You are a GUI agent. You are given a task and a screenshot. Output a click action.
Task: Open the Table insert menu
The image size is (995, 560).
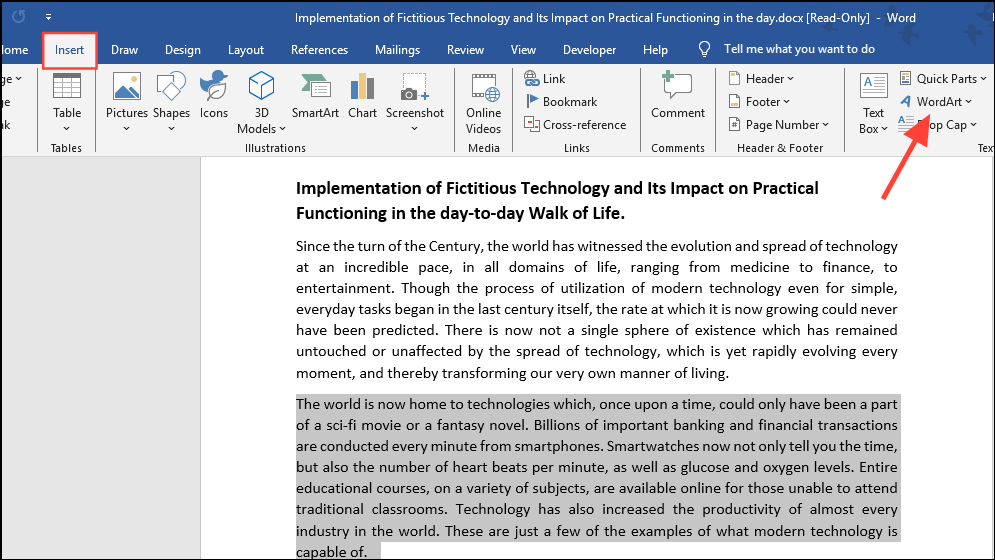[67, 98]
